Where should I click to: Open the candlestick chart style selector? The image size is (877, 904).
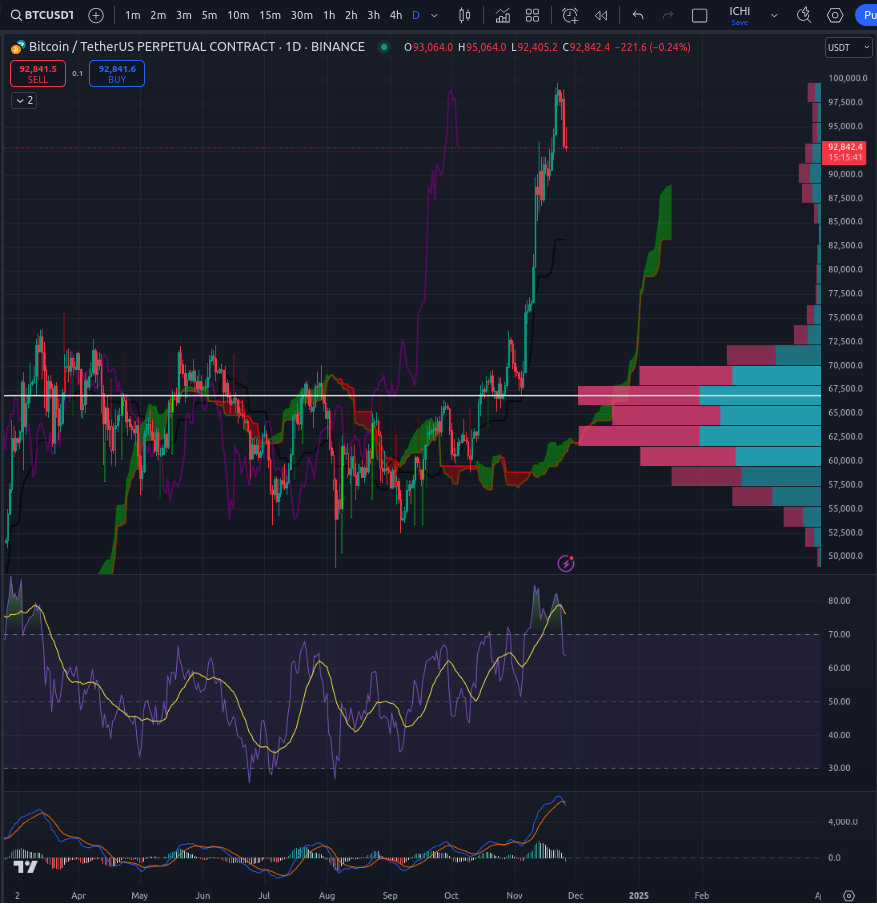click(x=464, y=16)
